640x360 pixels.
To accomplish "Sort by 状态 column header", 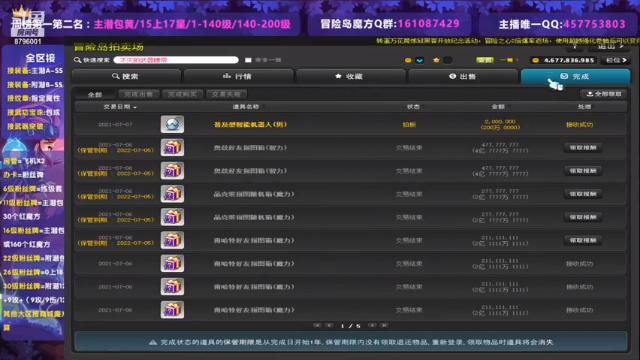I will [x=415, y=107].
